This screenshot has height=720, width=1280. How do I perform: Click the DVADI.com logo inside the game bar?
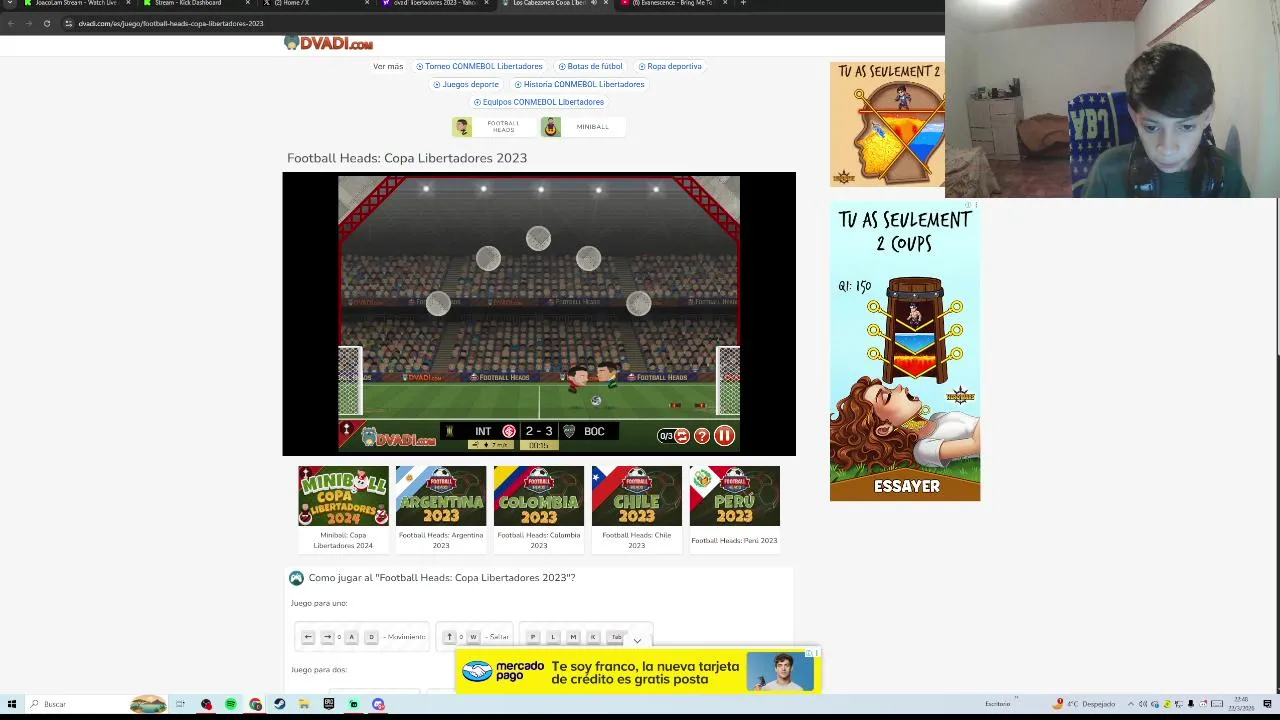coord(398,438)
